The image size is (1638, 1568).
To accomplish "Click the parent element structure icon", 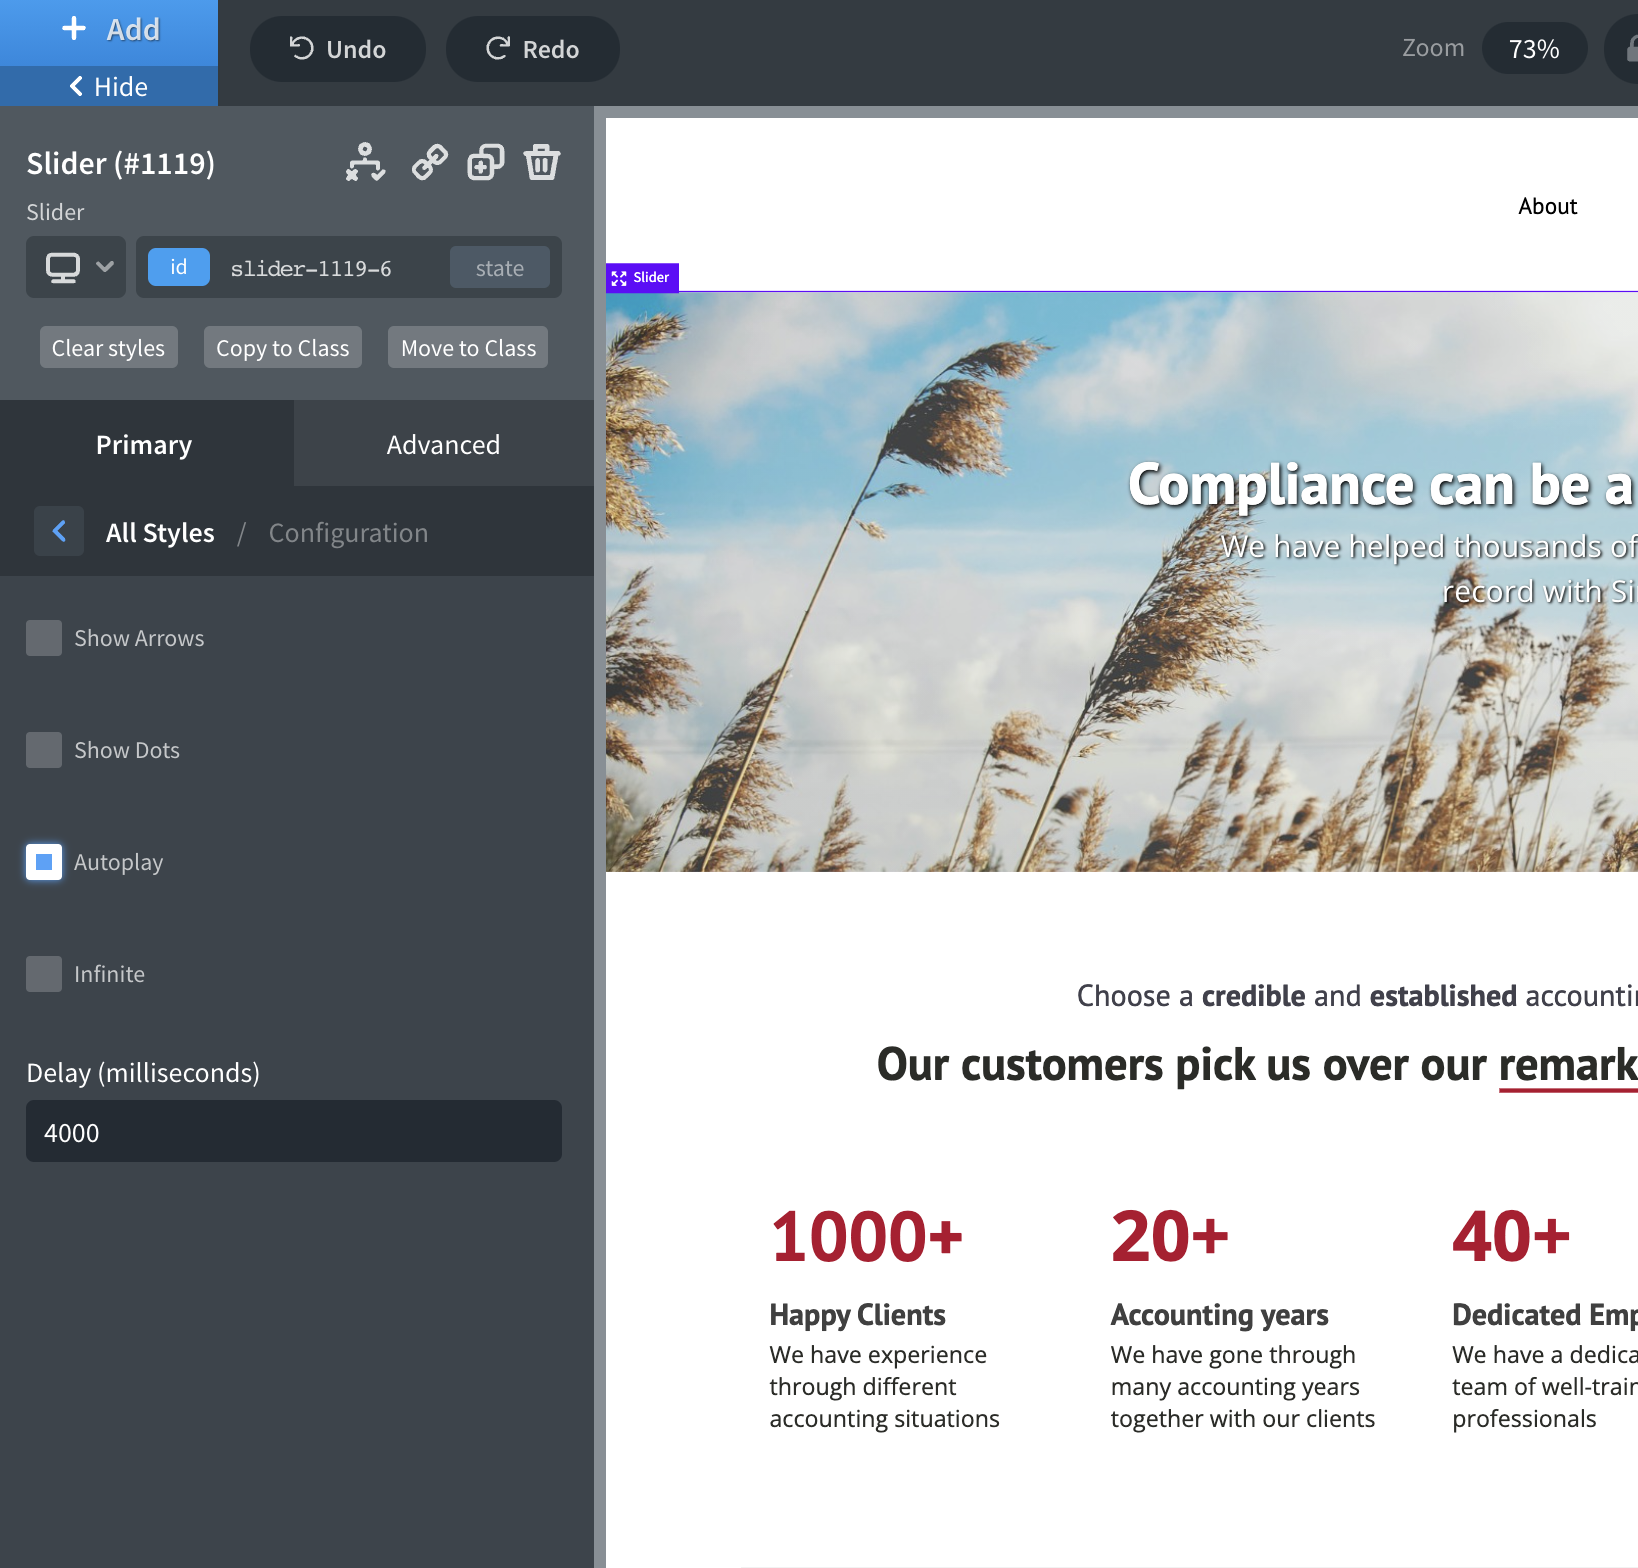I will click(365, 162).
